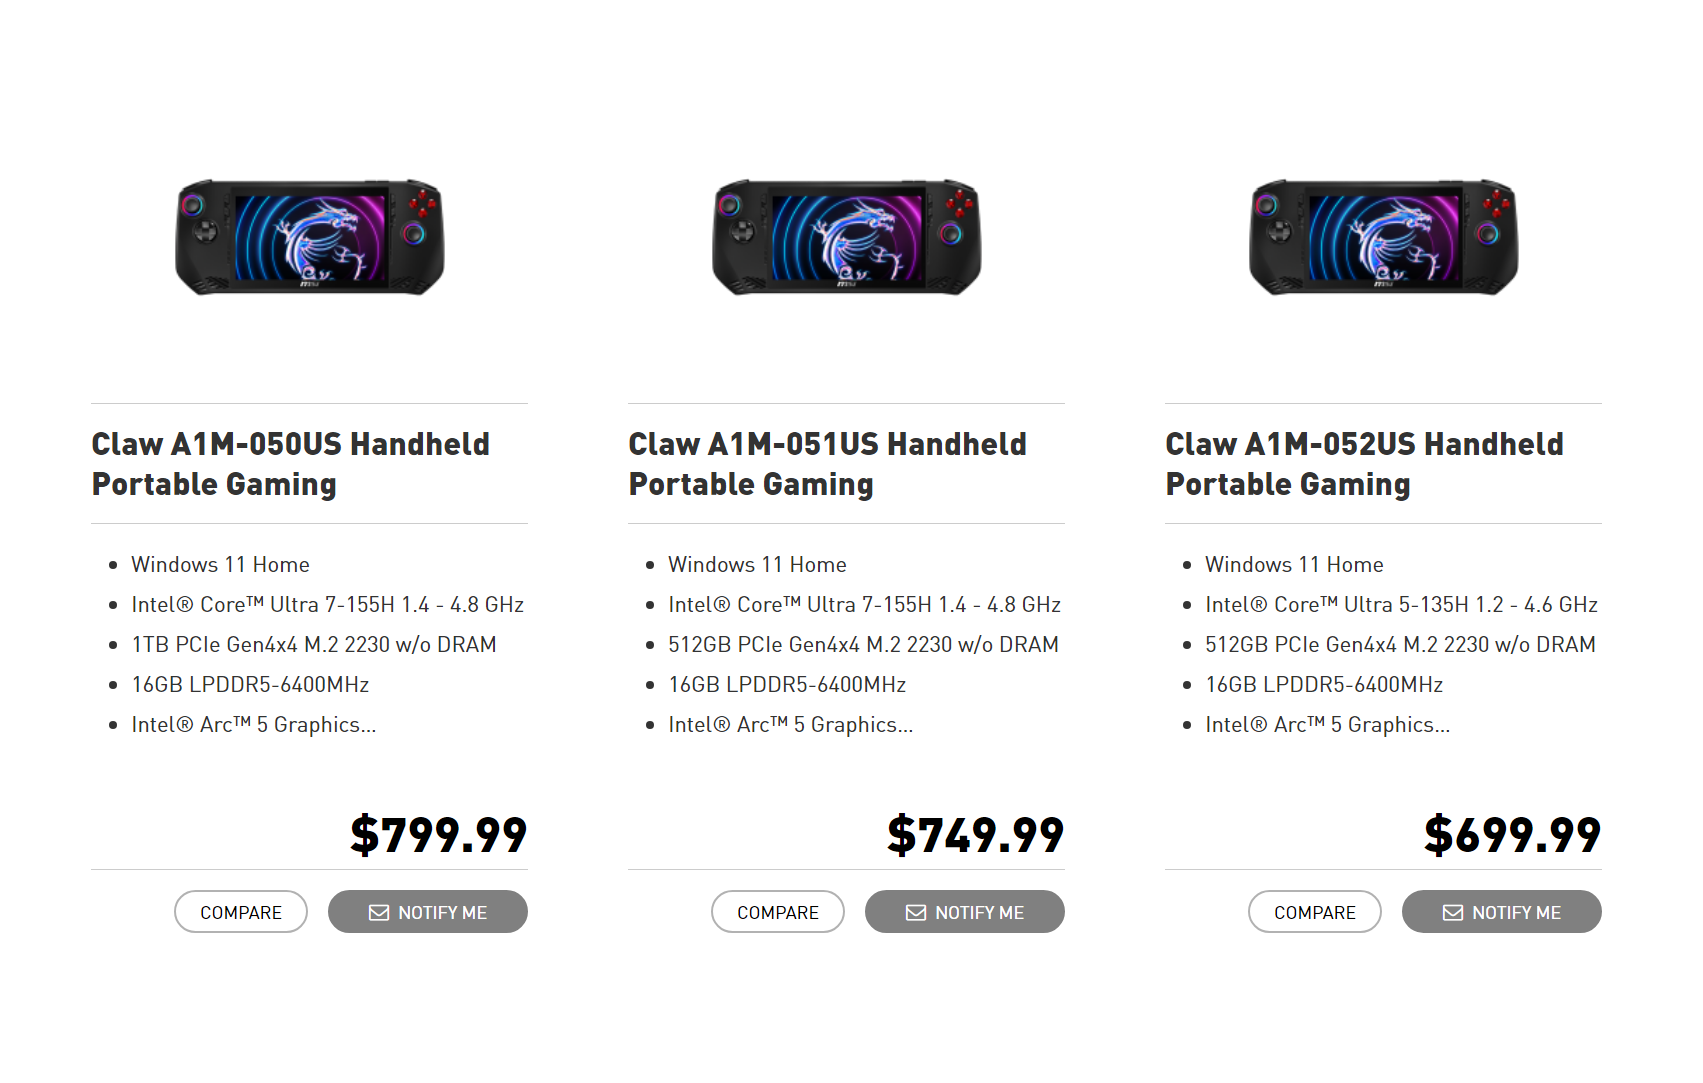Click envelope icon for Claw A1M-051US
Viewport: 1703px width, 1083px height.
pos(916,912)
